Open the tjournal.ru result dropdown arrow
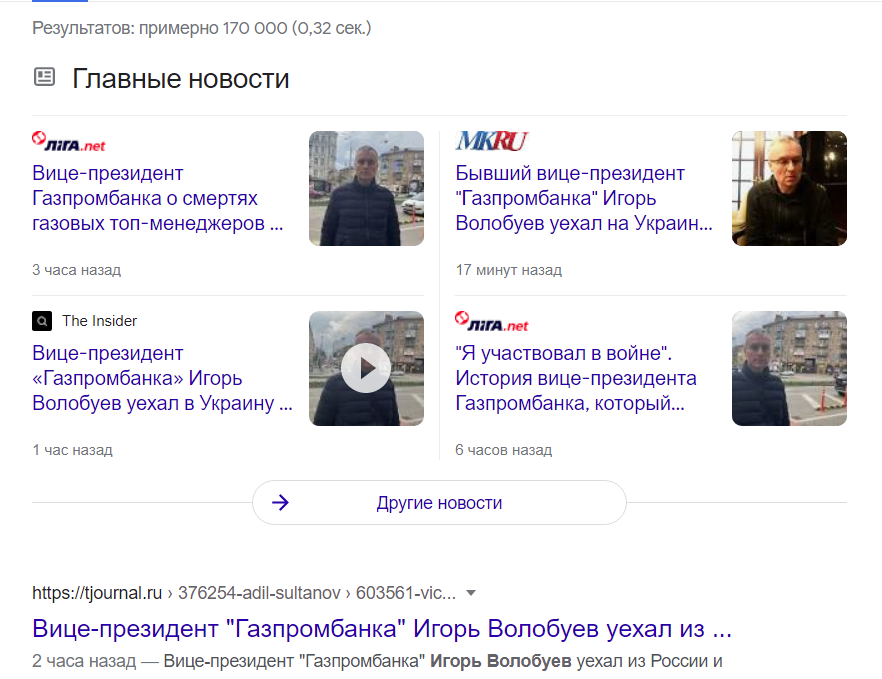Viewport: 882px width, 679px height. pyautogui.click(x=471, y=593)
